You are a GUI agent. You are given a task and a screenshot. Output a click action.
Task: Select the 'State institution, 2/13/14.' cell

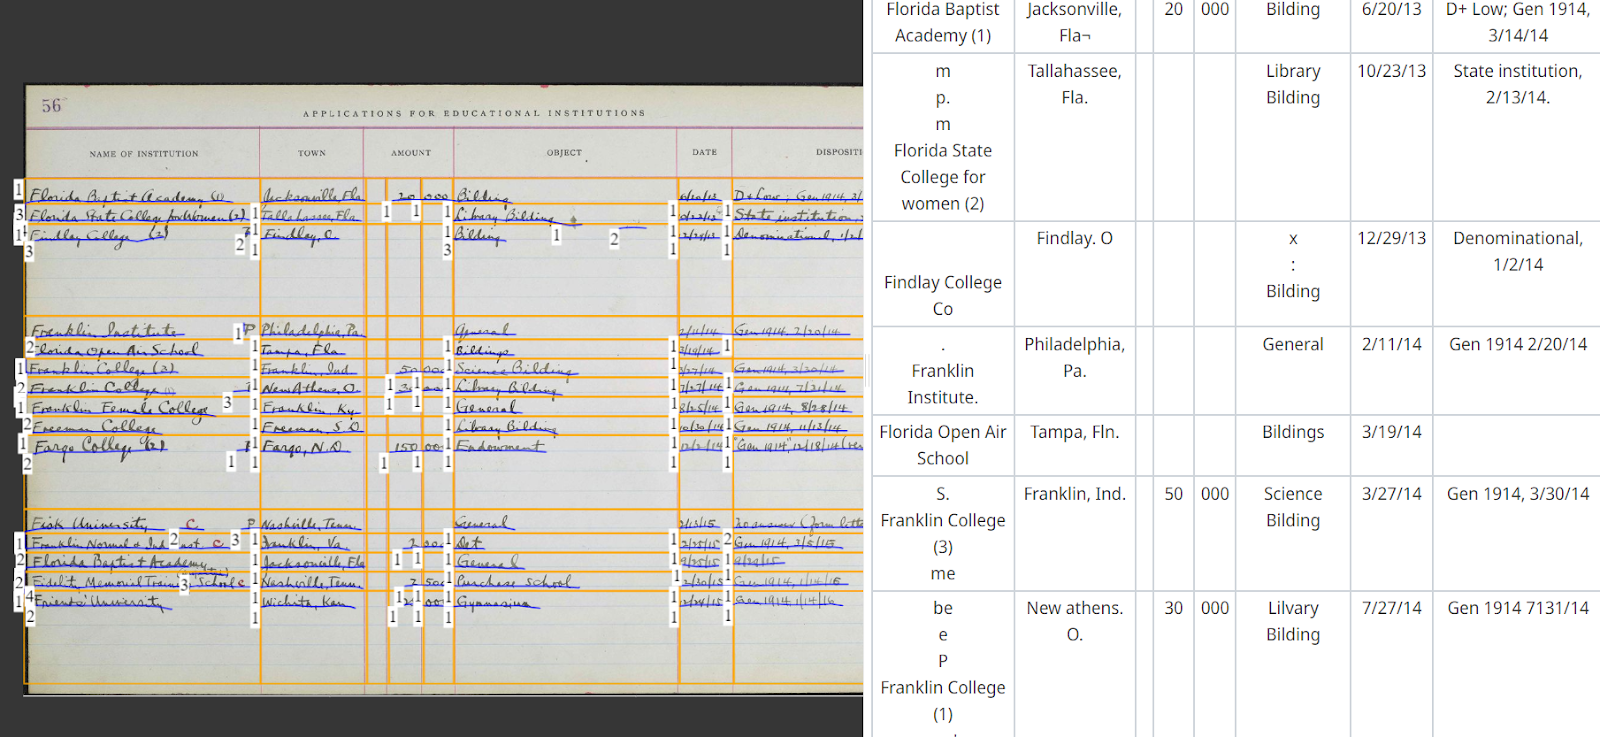(x=1517, y=84)
